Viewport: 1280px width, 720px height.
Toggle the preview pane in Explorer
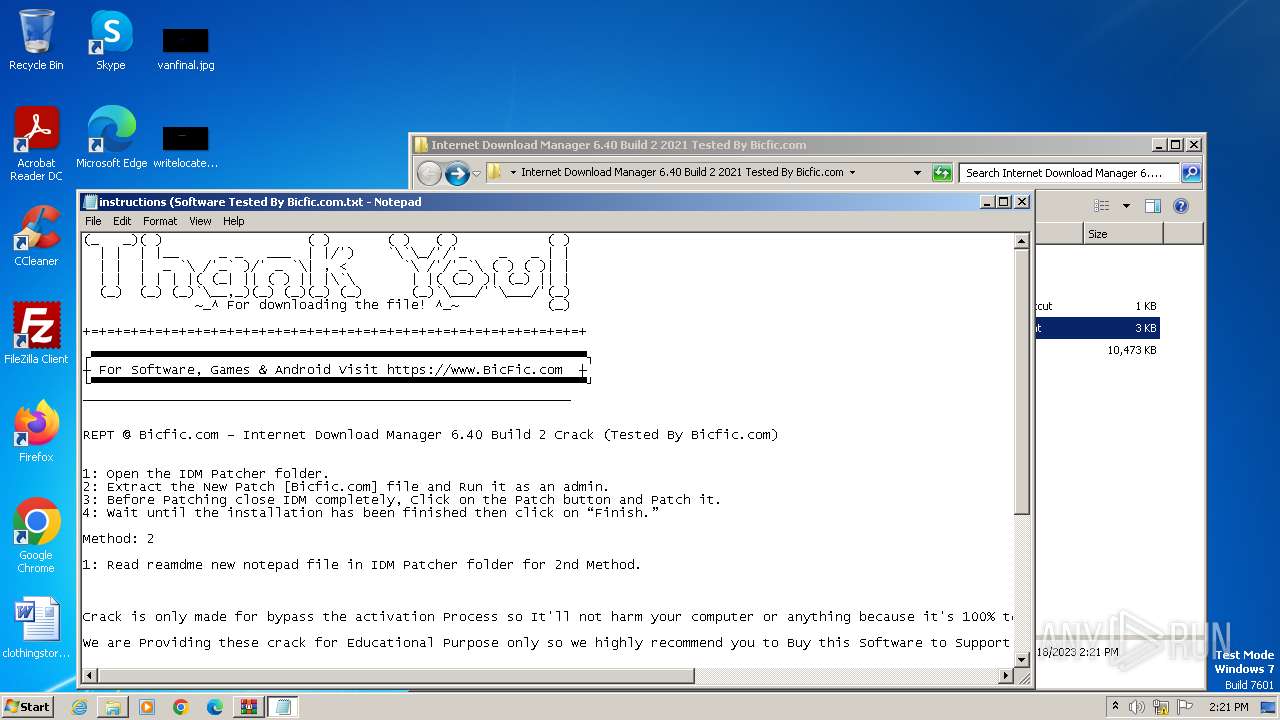[x=1152, y=206]
